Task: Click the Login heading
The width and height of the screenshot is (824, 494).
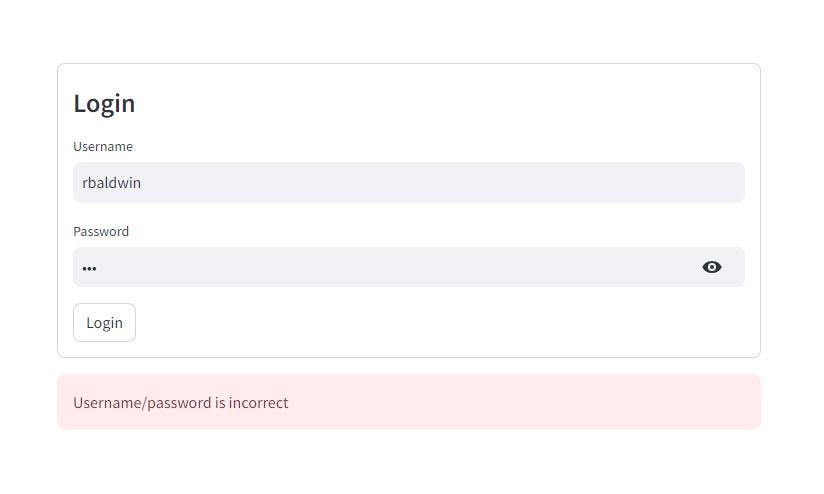Action: tap(104, 103)
